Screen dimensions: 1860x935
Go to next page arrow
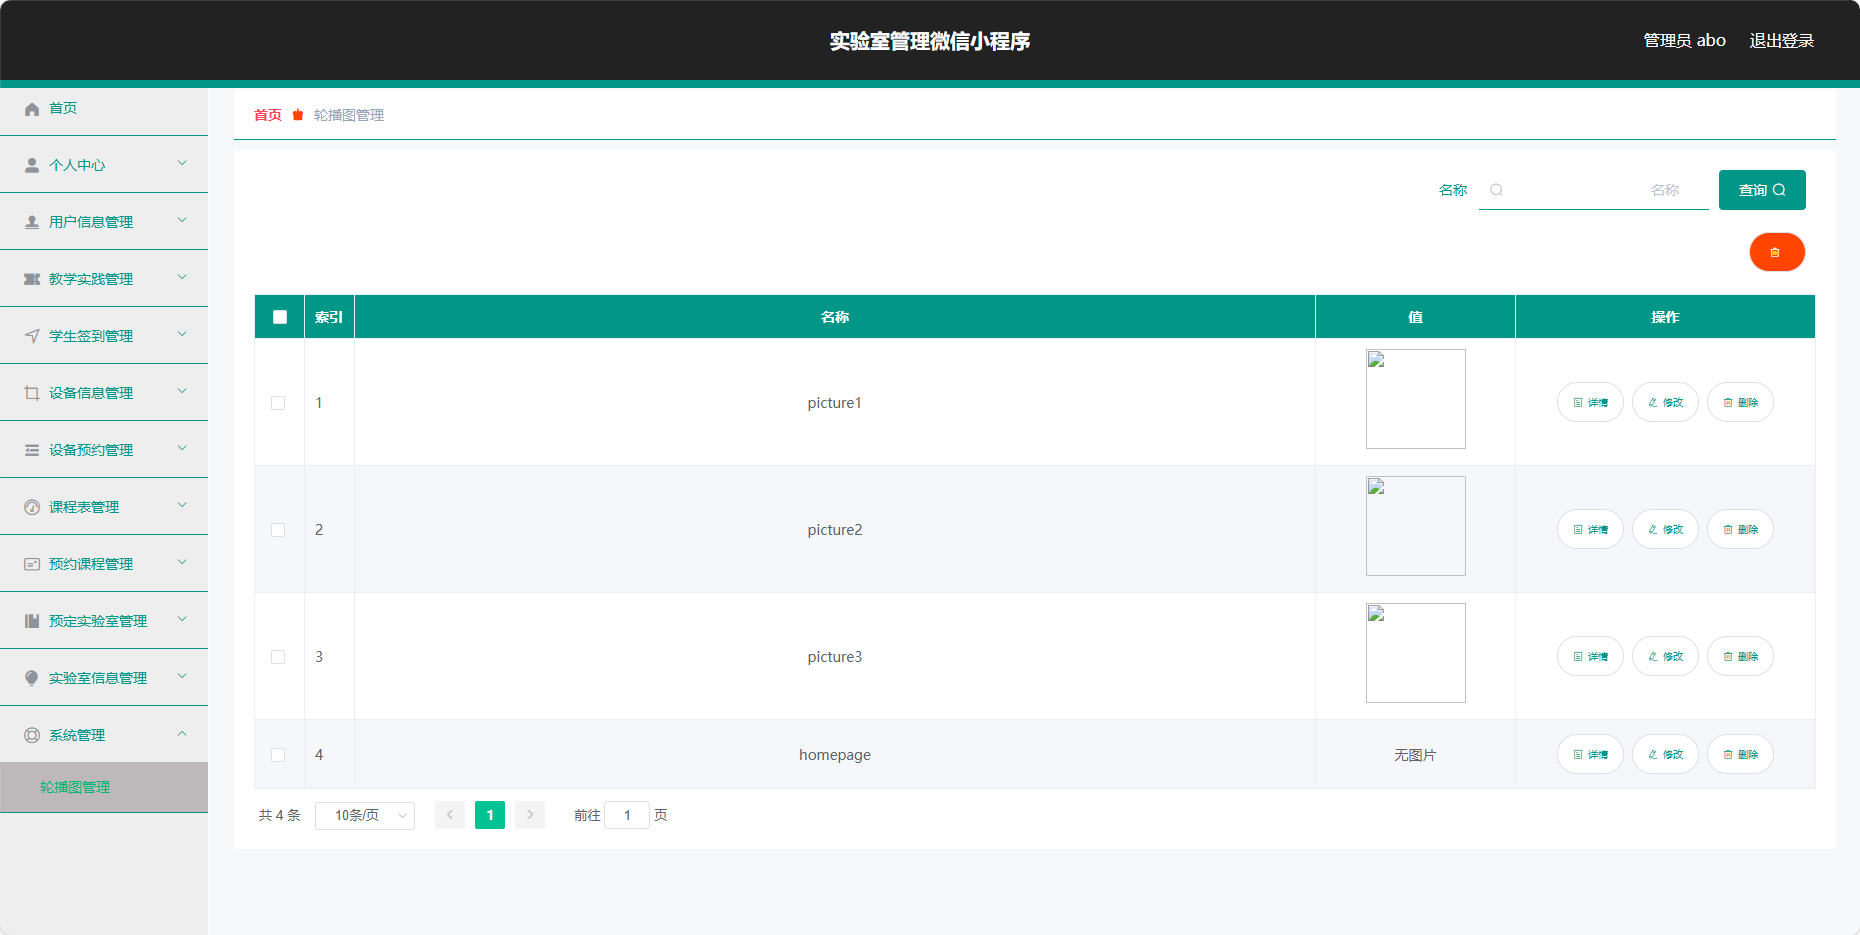[x=530, y=815]
